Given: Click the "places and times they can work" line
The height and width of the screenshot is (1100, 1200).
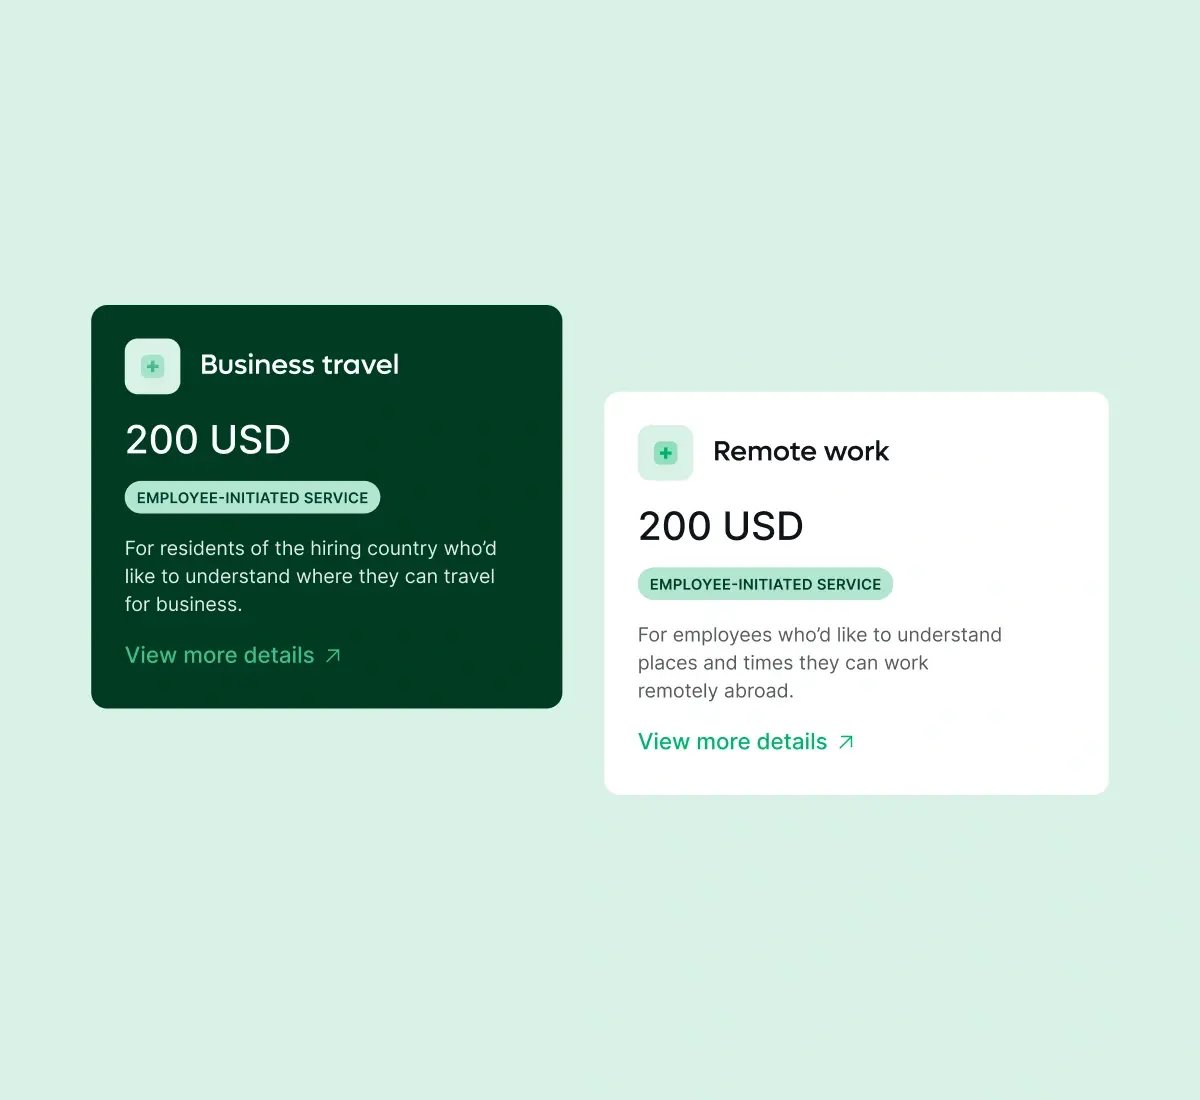Looking at the screenshot, I should click(783, 663).
